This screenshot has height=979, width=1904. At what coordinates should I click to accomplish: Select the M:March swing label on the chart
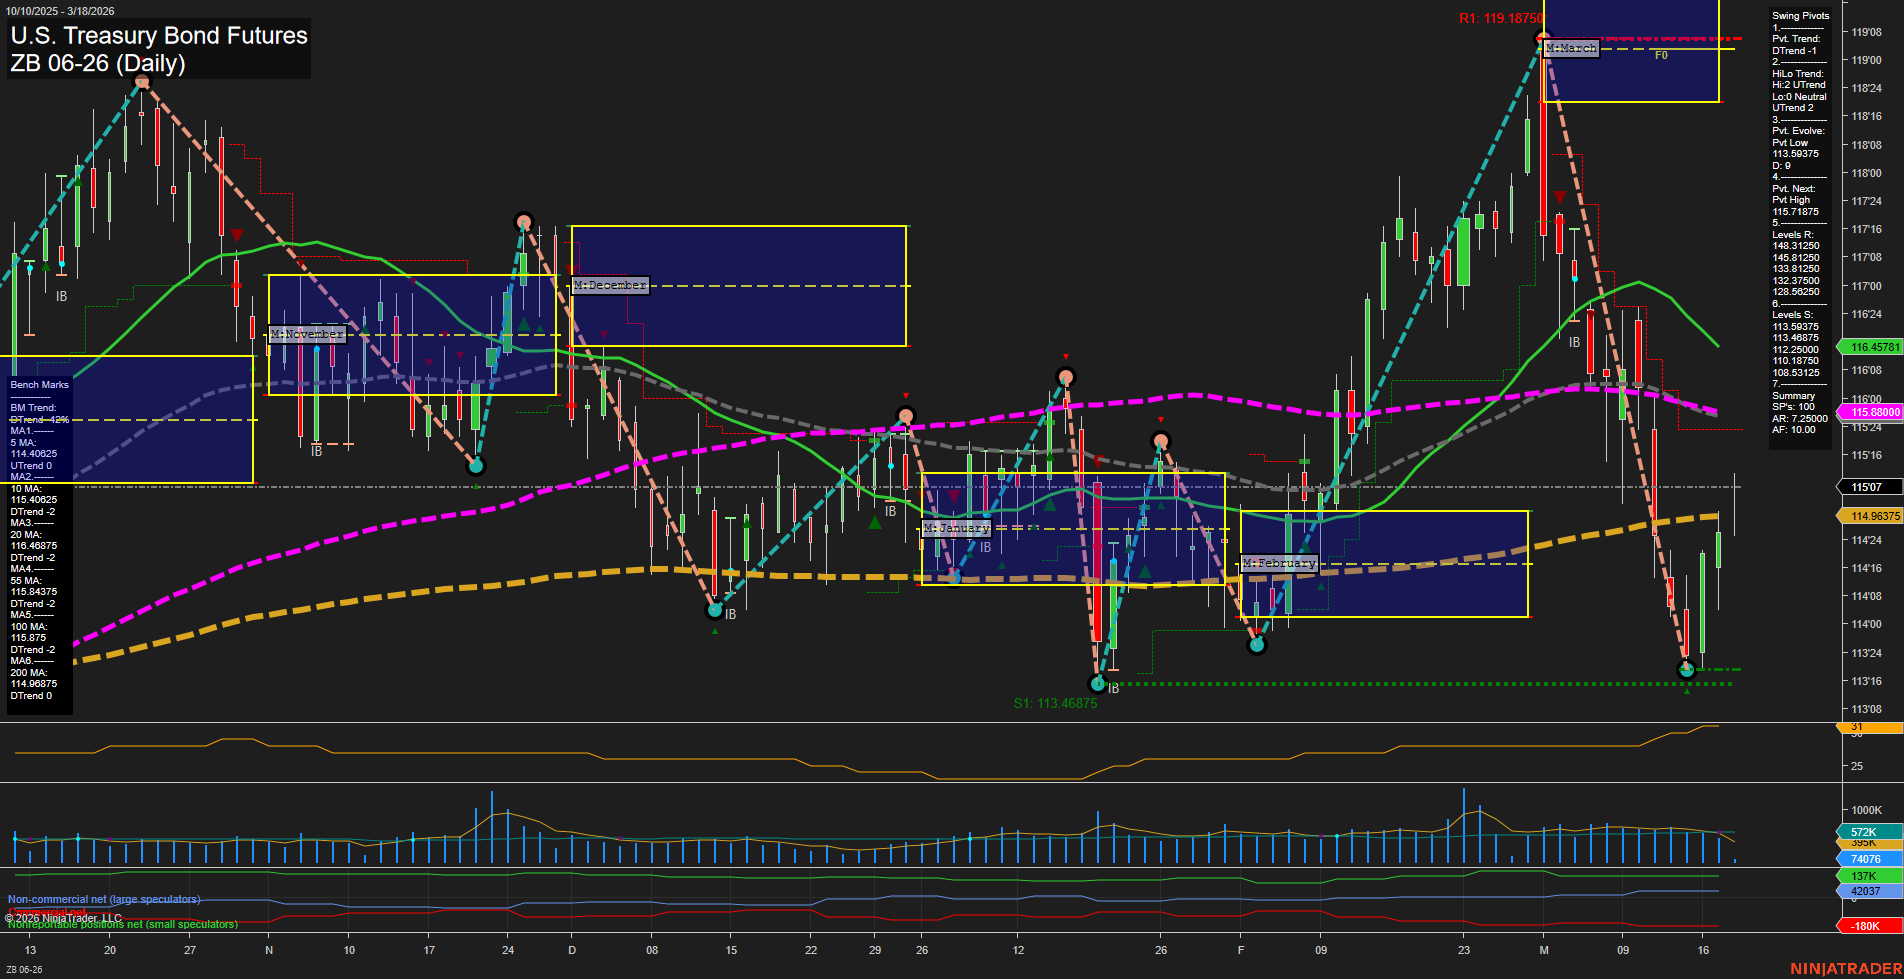1570,47
